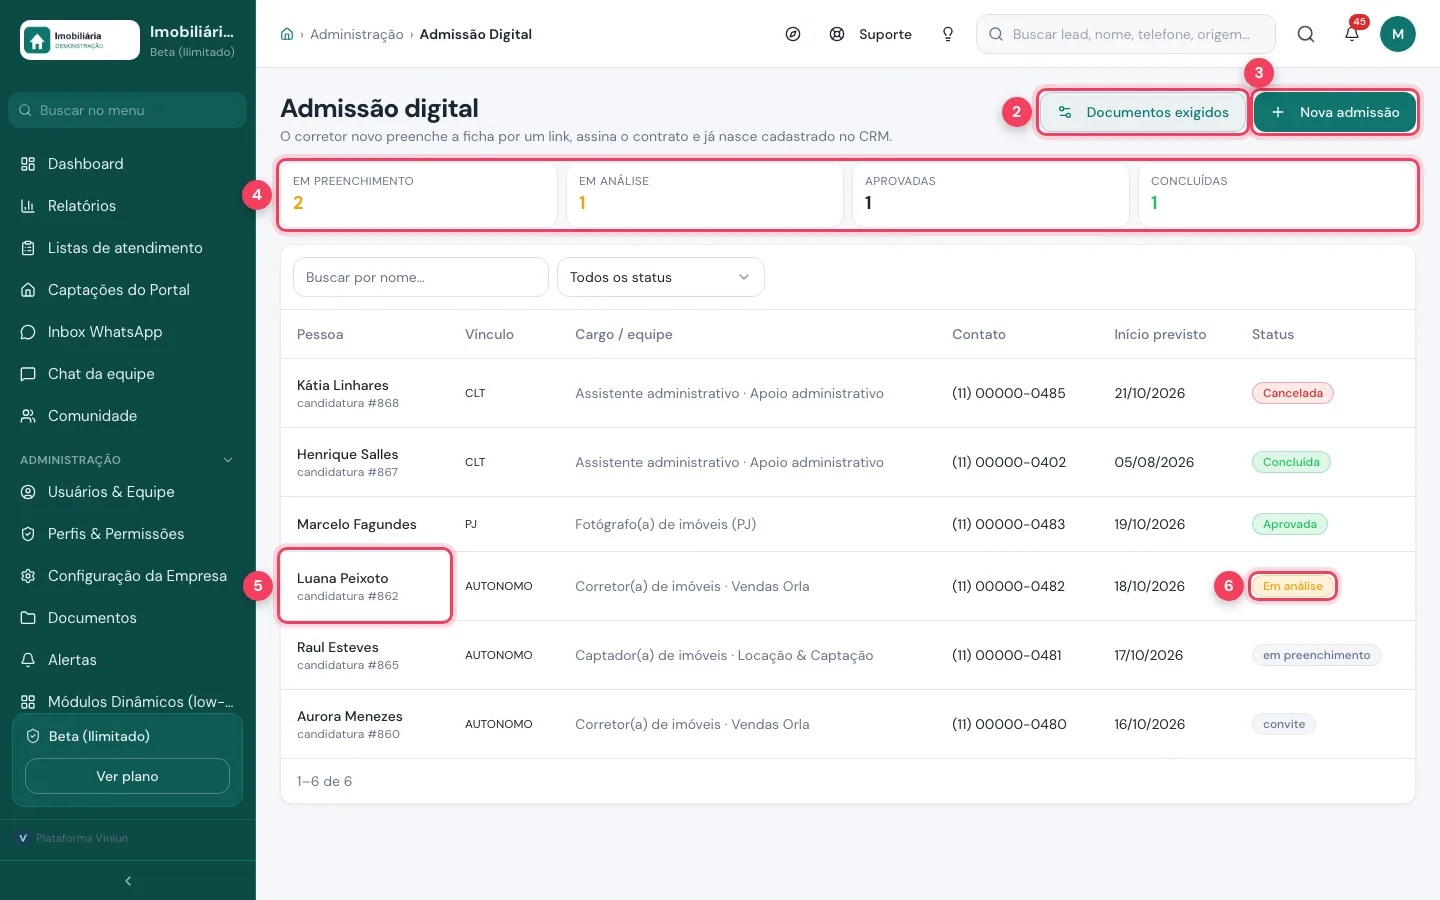Click the convite status badge

pyautogui.click(x=1284, y=724)
